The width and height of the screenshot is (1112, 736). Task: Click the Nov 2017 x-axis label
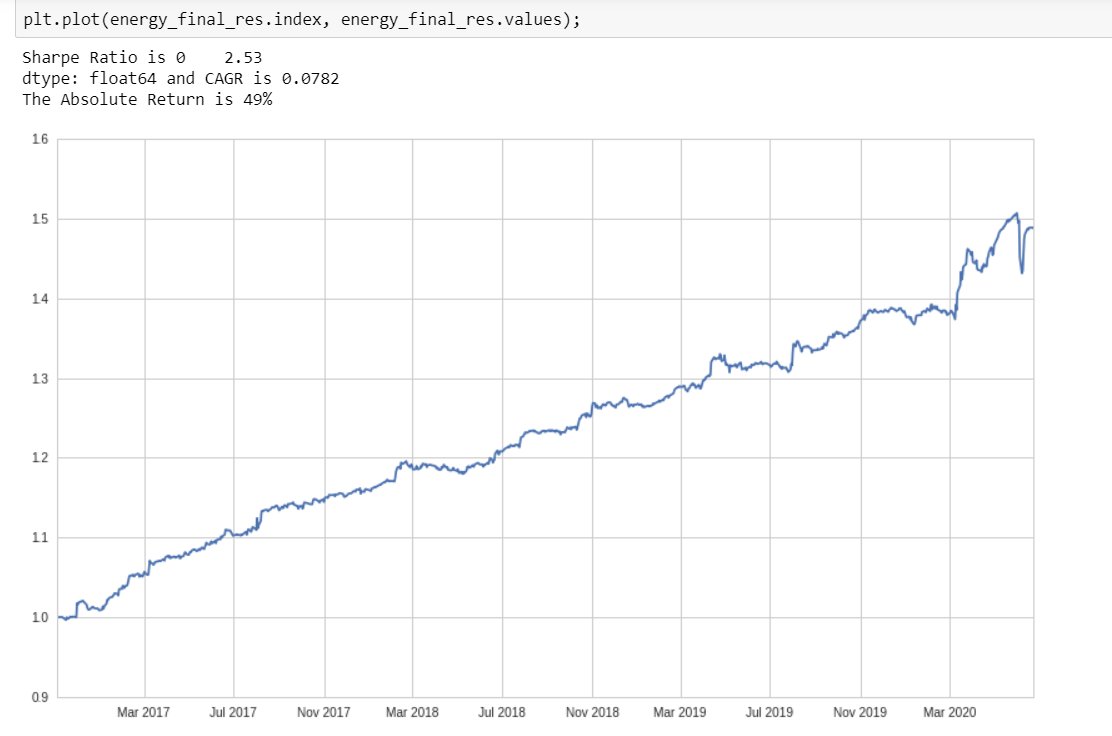click(x=322, y=712)
